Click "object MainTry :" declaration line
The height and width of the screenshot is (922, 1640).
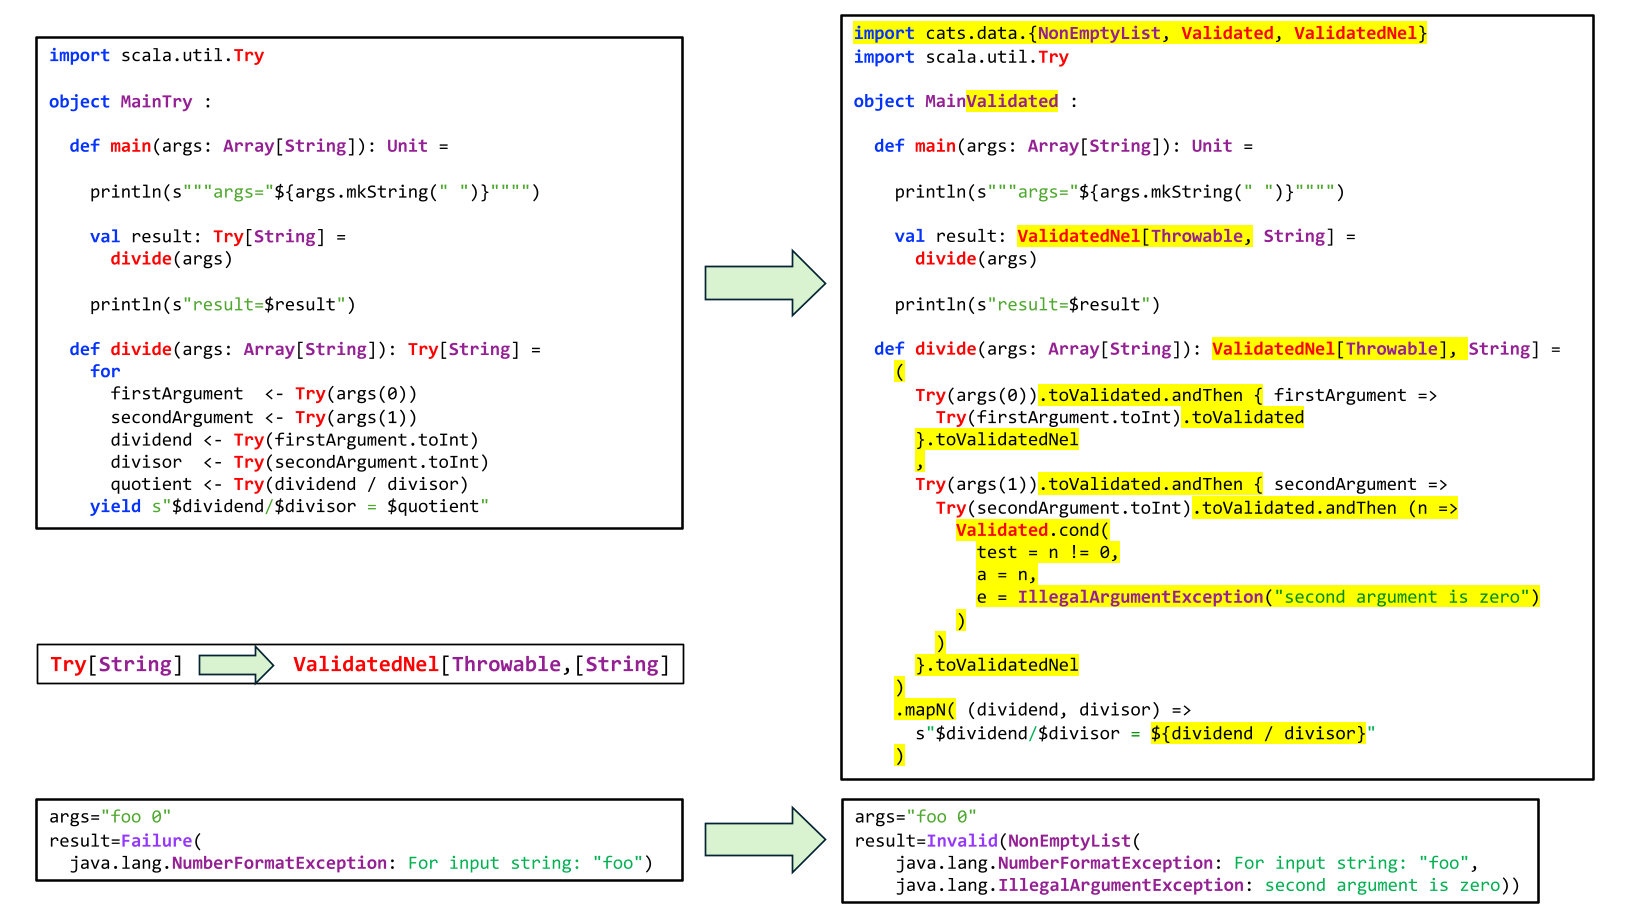click(130, 102)
